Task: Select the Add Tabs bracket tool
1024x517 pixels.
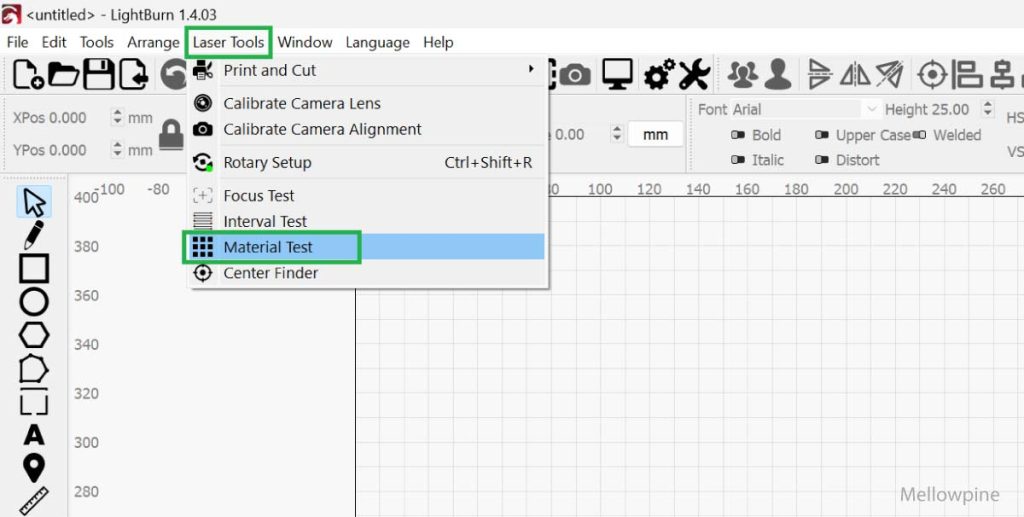Action: (34, 402)
